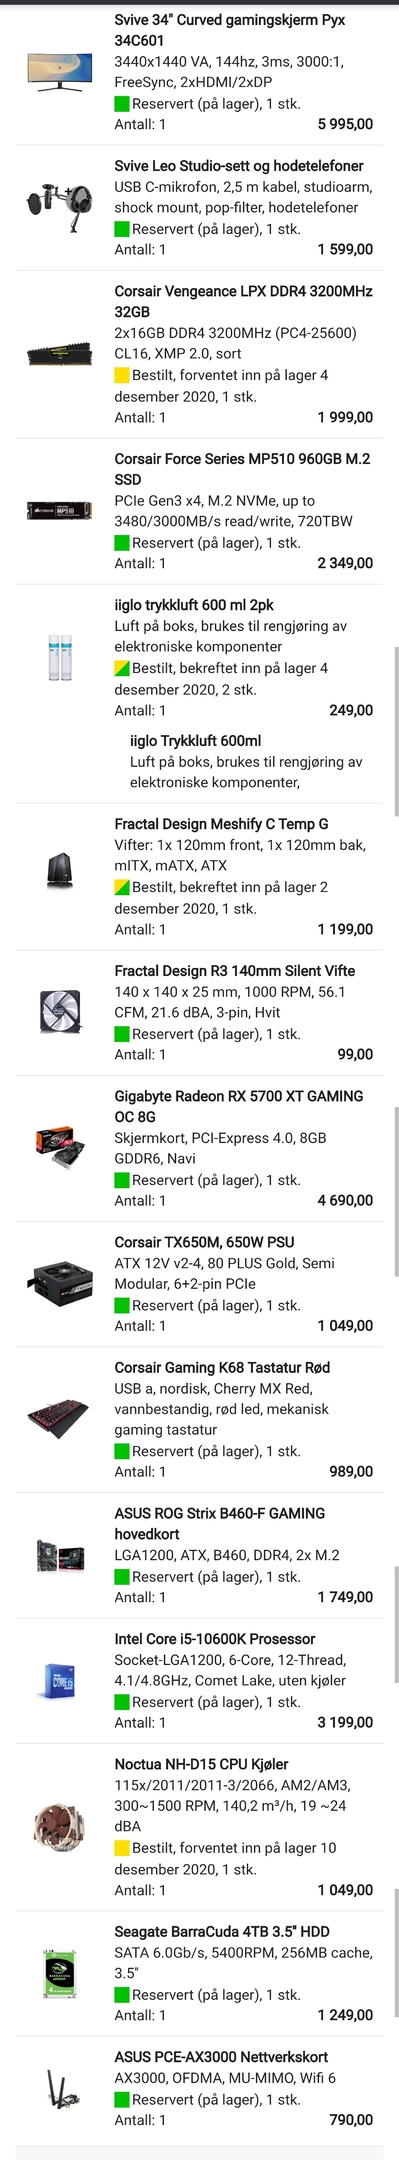399x2160 pixels.
Task: Click the Corsair Force MP510 SSD image
Action: coord(60,511)
